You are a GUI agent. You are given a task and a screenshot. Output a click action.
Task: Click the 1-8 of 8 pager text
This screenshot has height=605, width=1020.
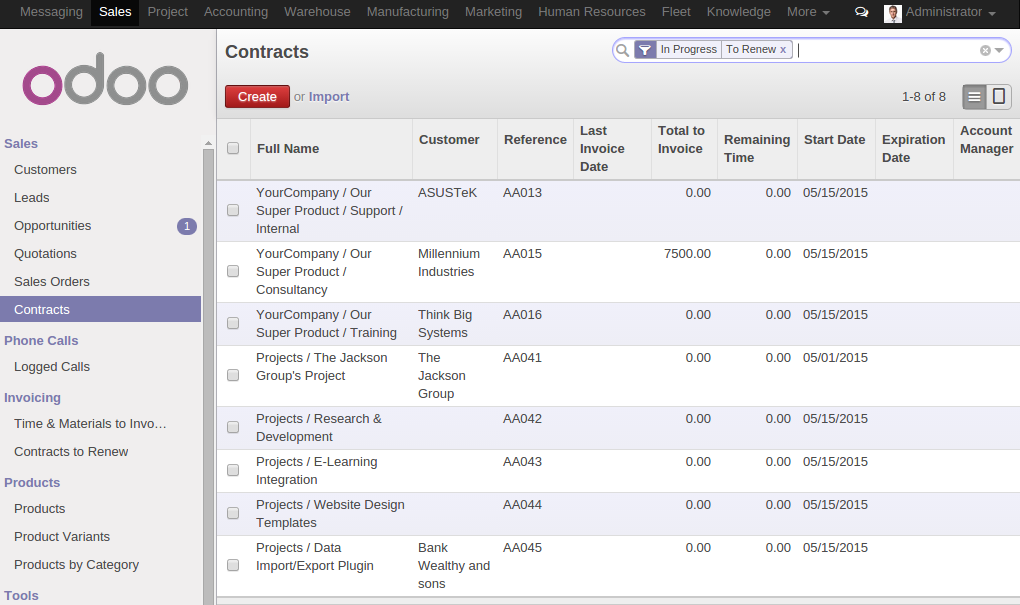pyautogui.click(x=924, y=97)
